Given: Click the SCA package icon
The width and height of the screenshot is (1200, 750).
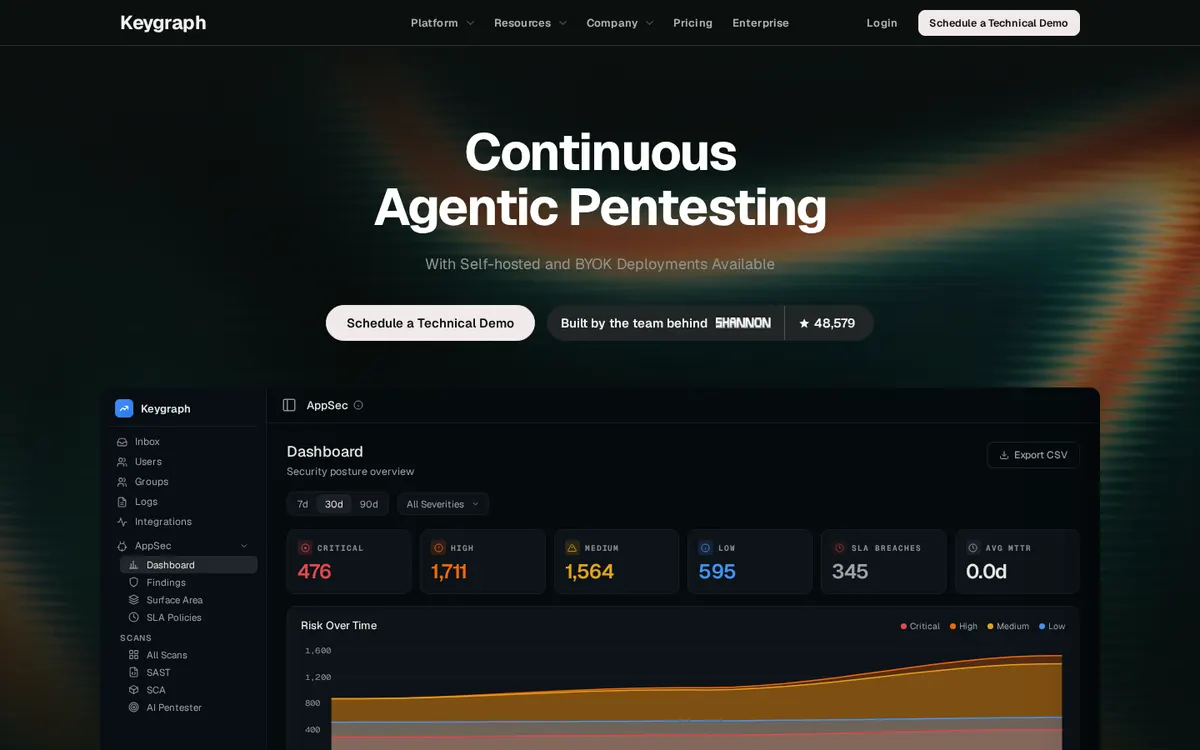Looking at the screenshot, I should pyautogui.click(x=134, y=690).
